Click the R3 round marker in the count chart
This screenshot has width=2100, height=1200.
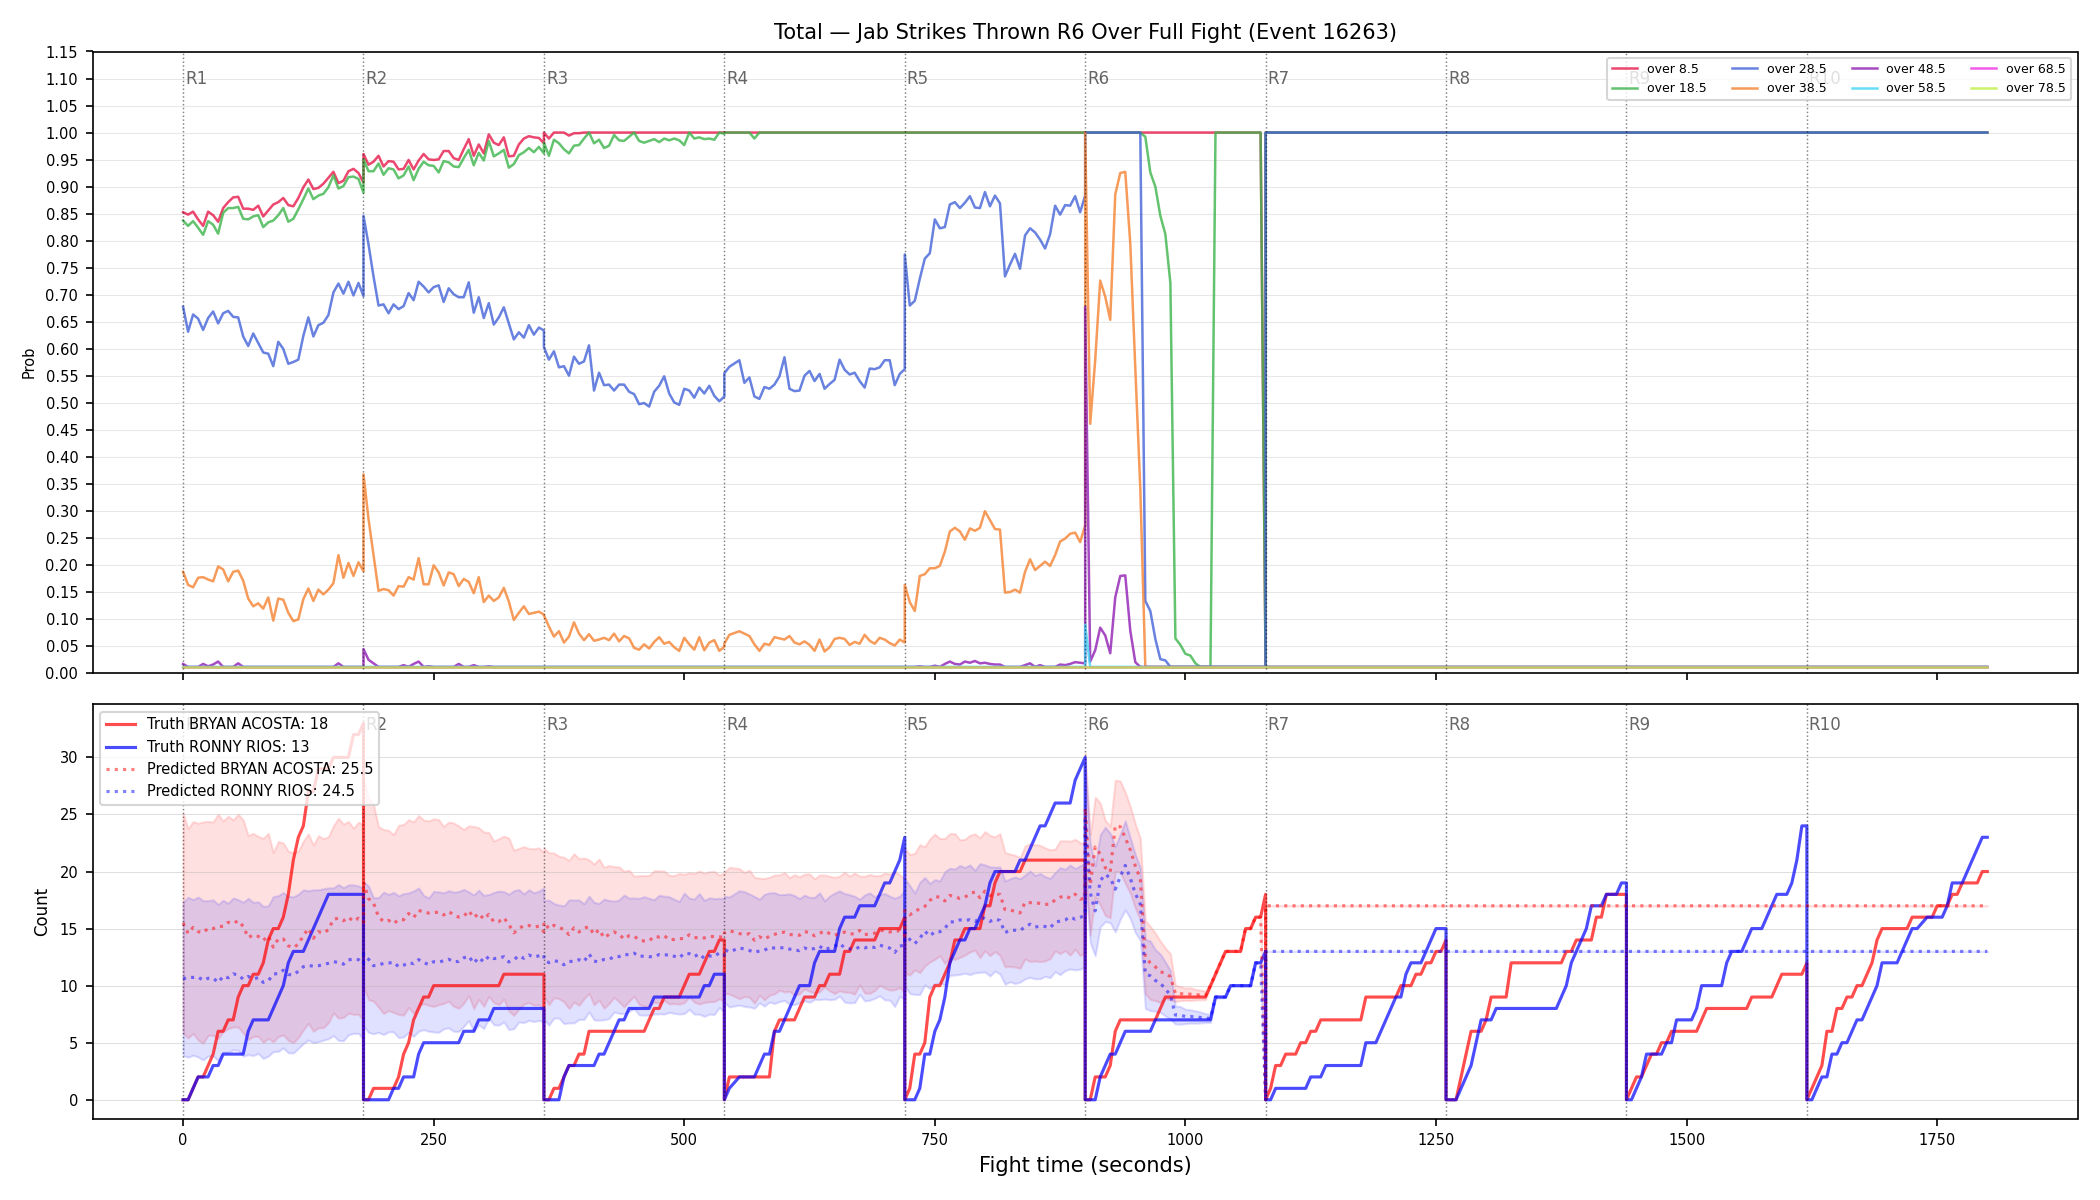[557, 724]
